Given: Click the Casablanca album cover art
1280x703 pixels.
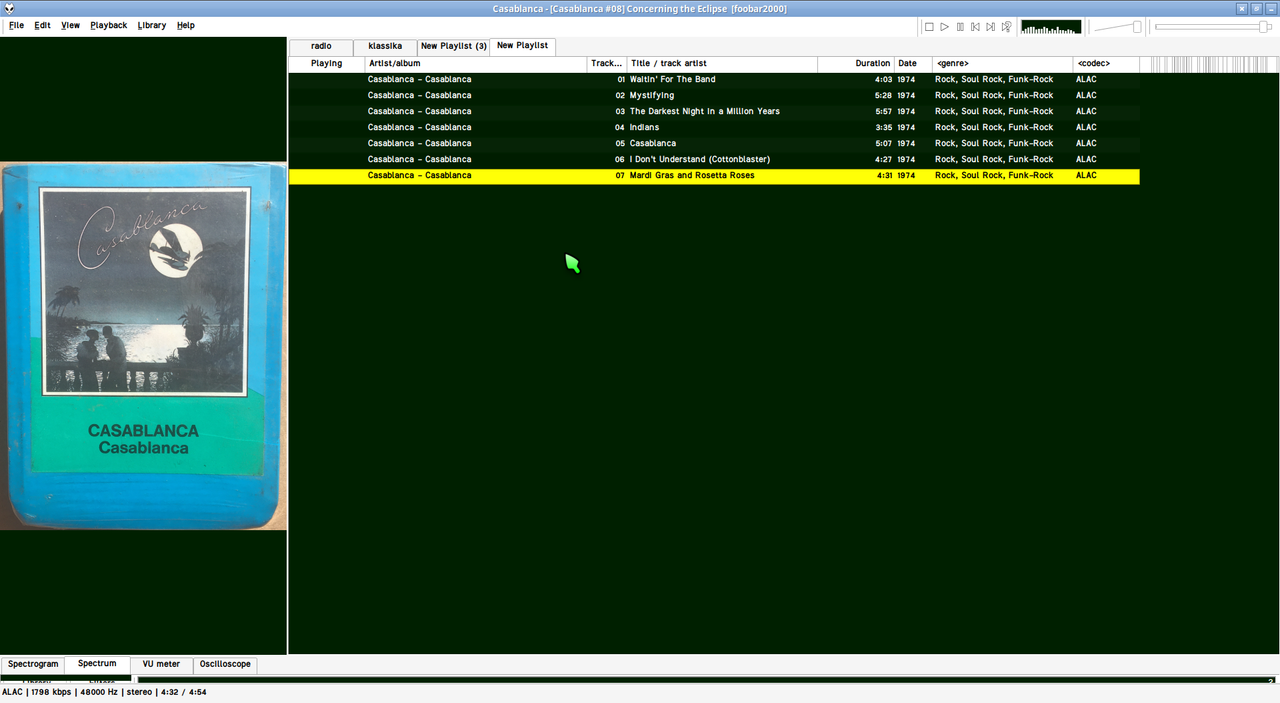Looking at the screenshot, I should click(x=143, y=346).
